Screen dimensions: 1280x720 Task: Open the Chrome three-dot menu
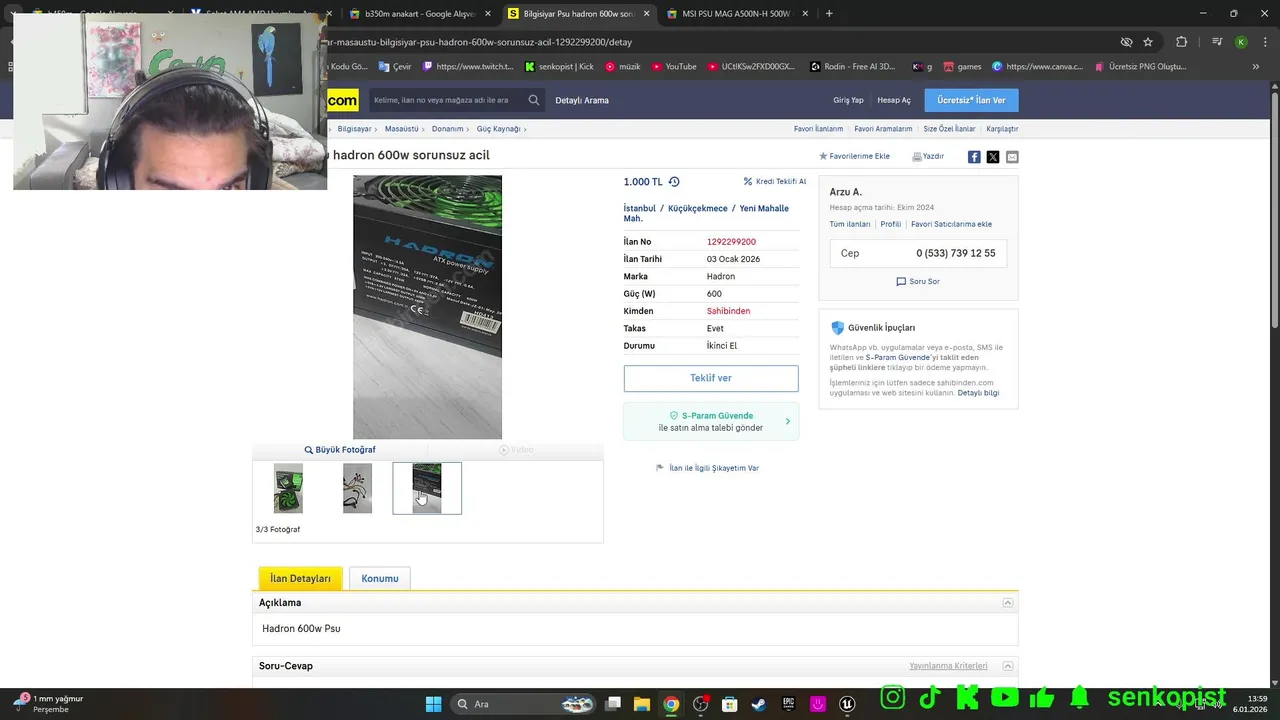coord(1264,42)
